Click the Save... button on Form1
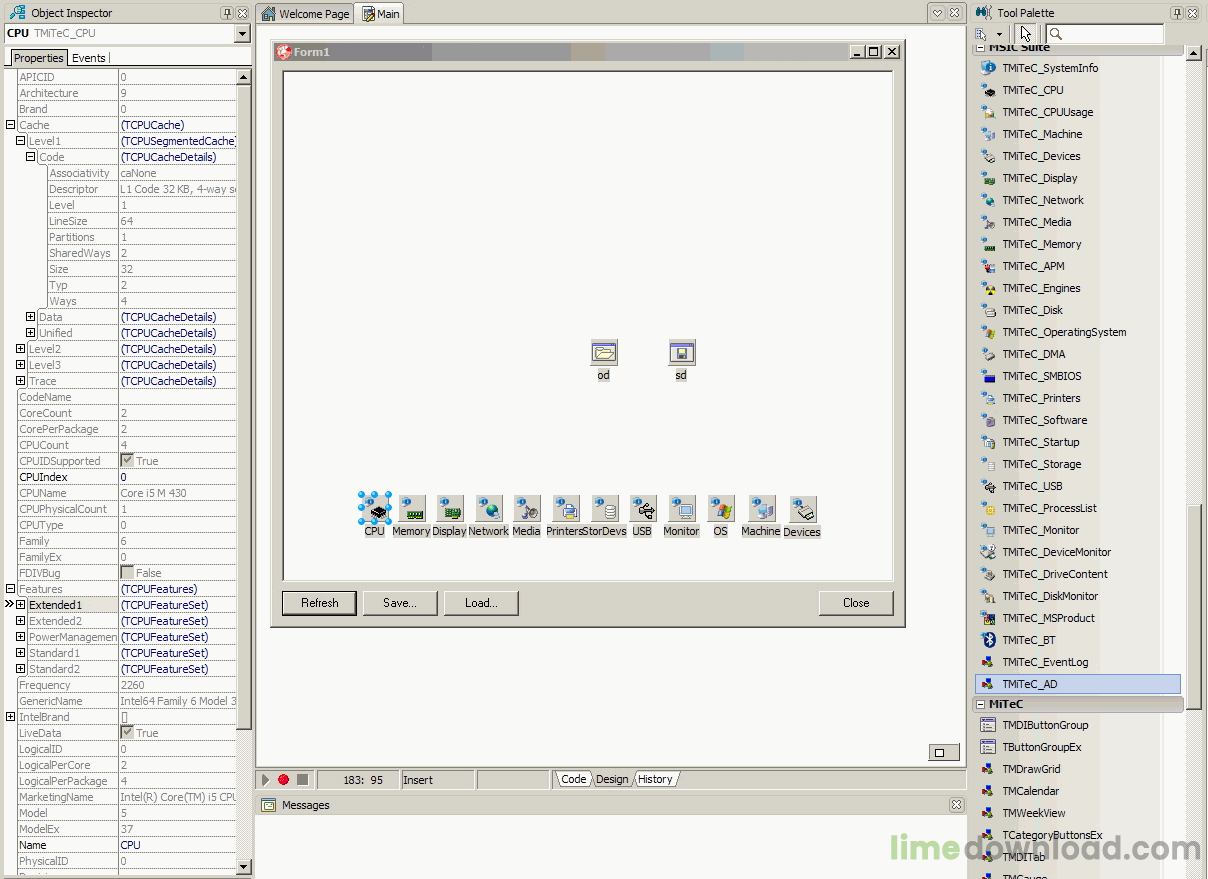Image resolution: width=1208 pixels, height=879 pixels. 400,603
